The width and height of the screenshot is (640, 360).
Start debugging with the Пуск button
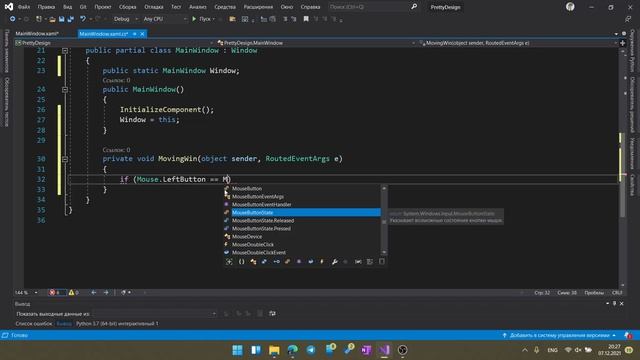203,19
